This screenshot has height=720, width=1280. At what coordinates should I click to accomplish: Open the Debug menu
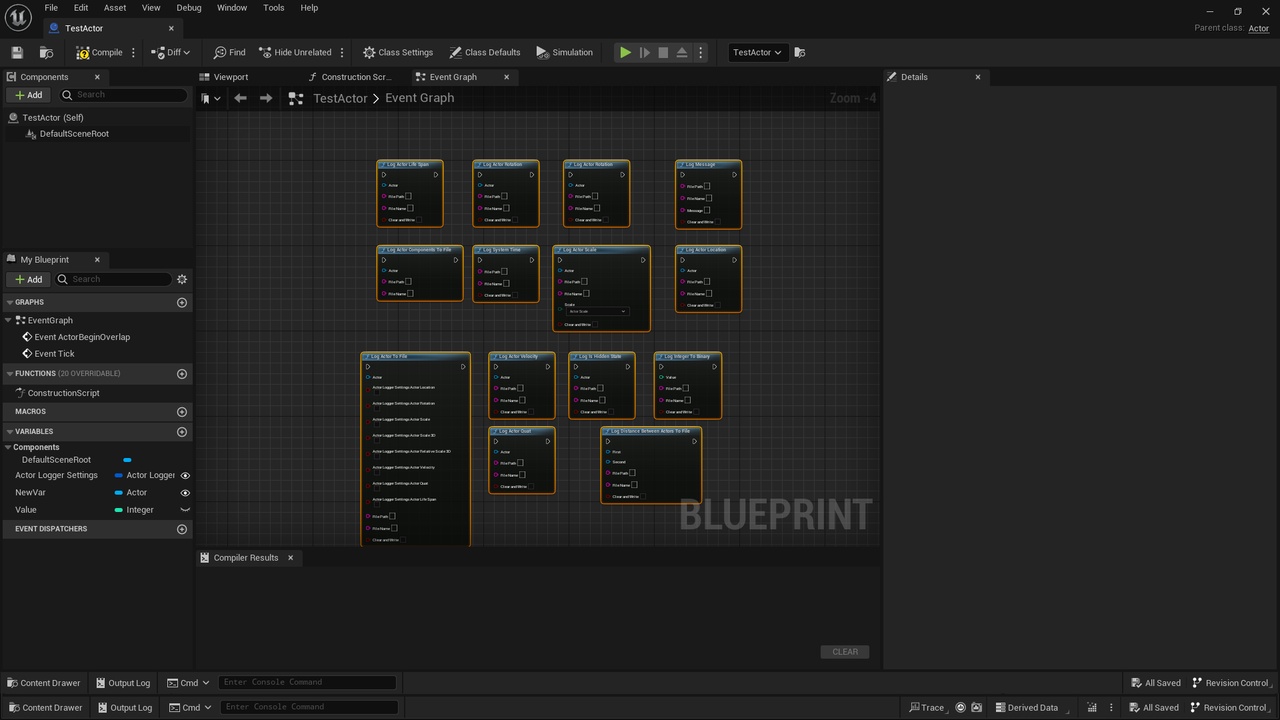pyautogui.click(x=189, y=7)
